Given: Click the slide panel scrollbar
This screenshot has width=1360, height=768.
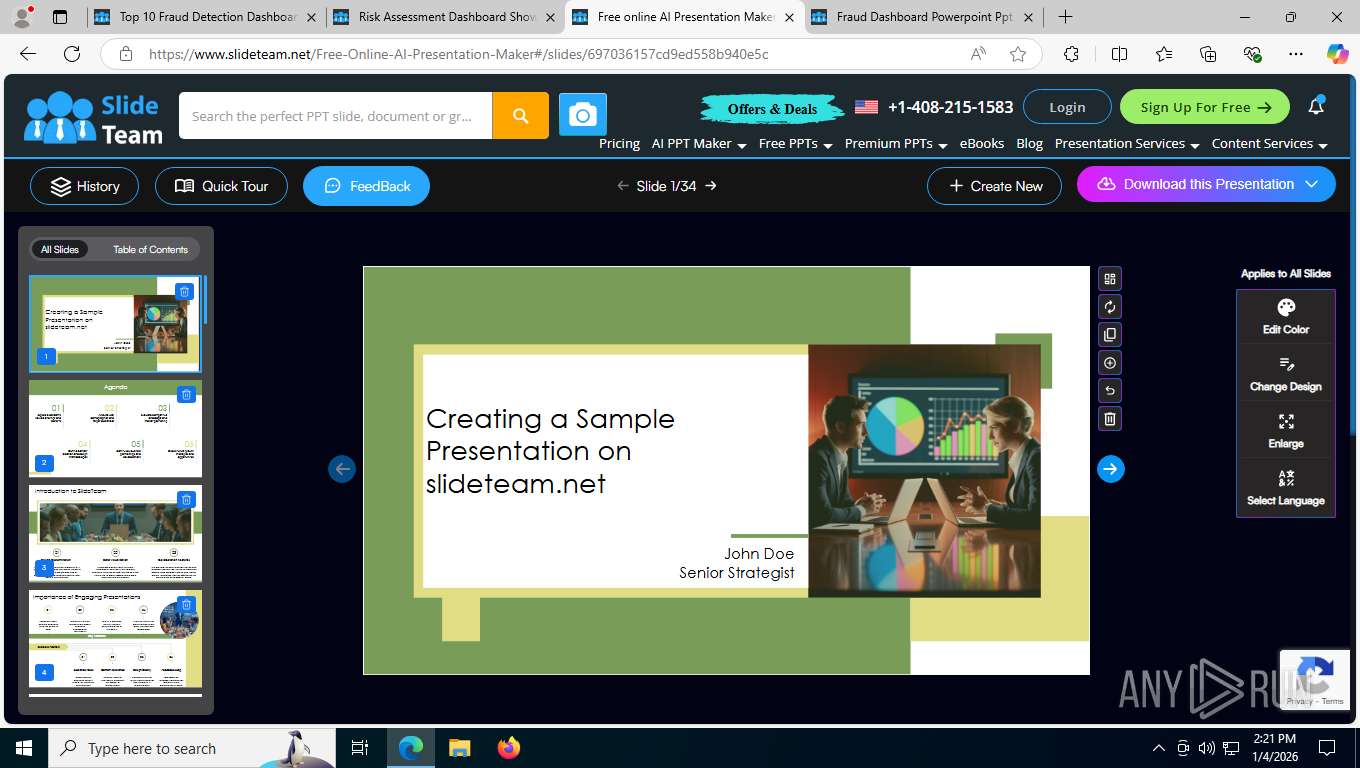Looking at the screenshot, I should click(x=205, y=300).
